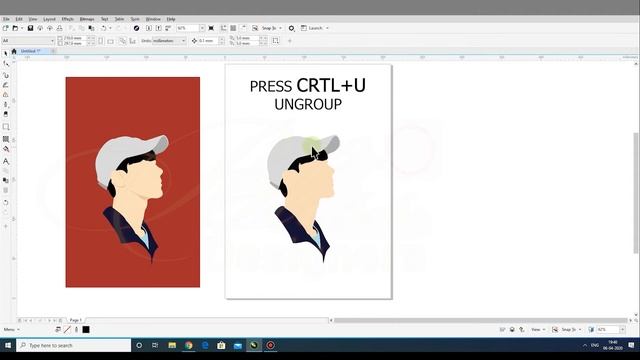This screenshot has width=640, height=360.
Task: Open the Window menu
Action: (x=153, y=19)
